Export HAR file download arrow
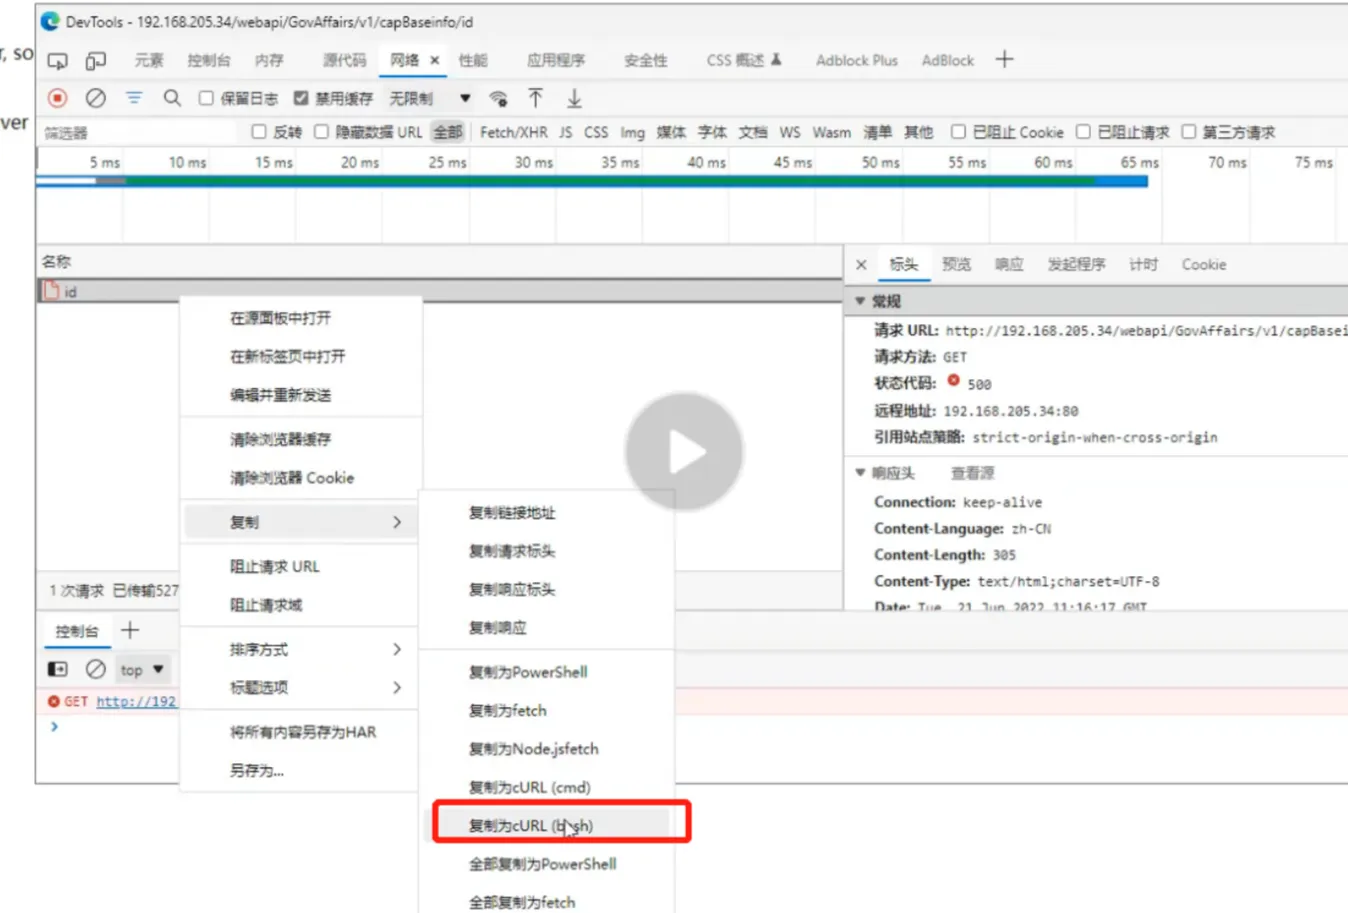Viewport: 1348px width, 913px height. pyautogui.click(x=574, y=98)
